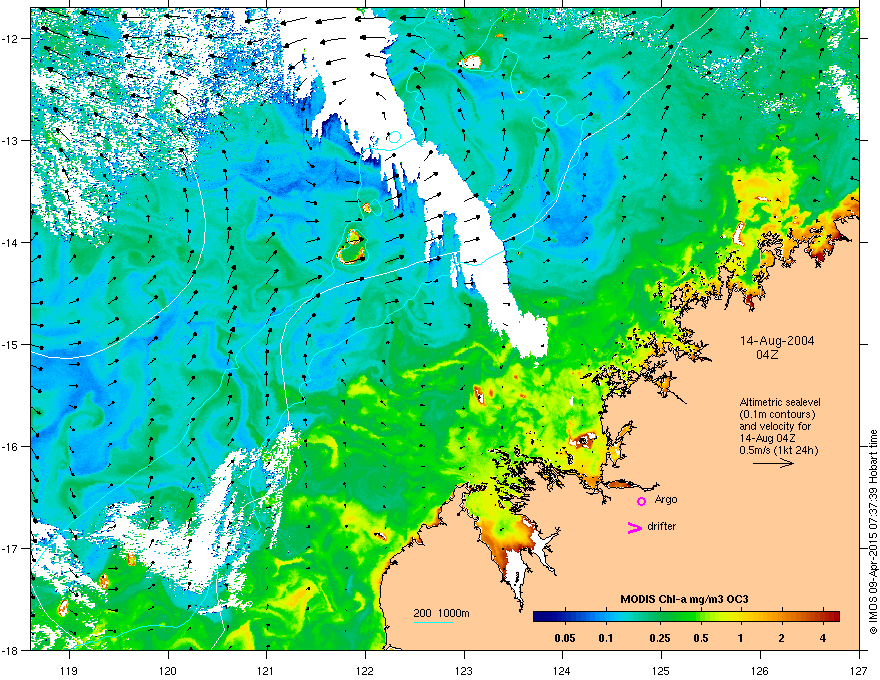This screenshot has height=680, width=880.
Task: Click the magenta drifter arrowhead symbol
Action: (x=635, y=527)
